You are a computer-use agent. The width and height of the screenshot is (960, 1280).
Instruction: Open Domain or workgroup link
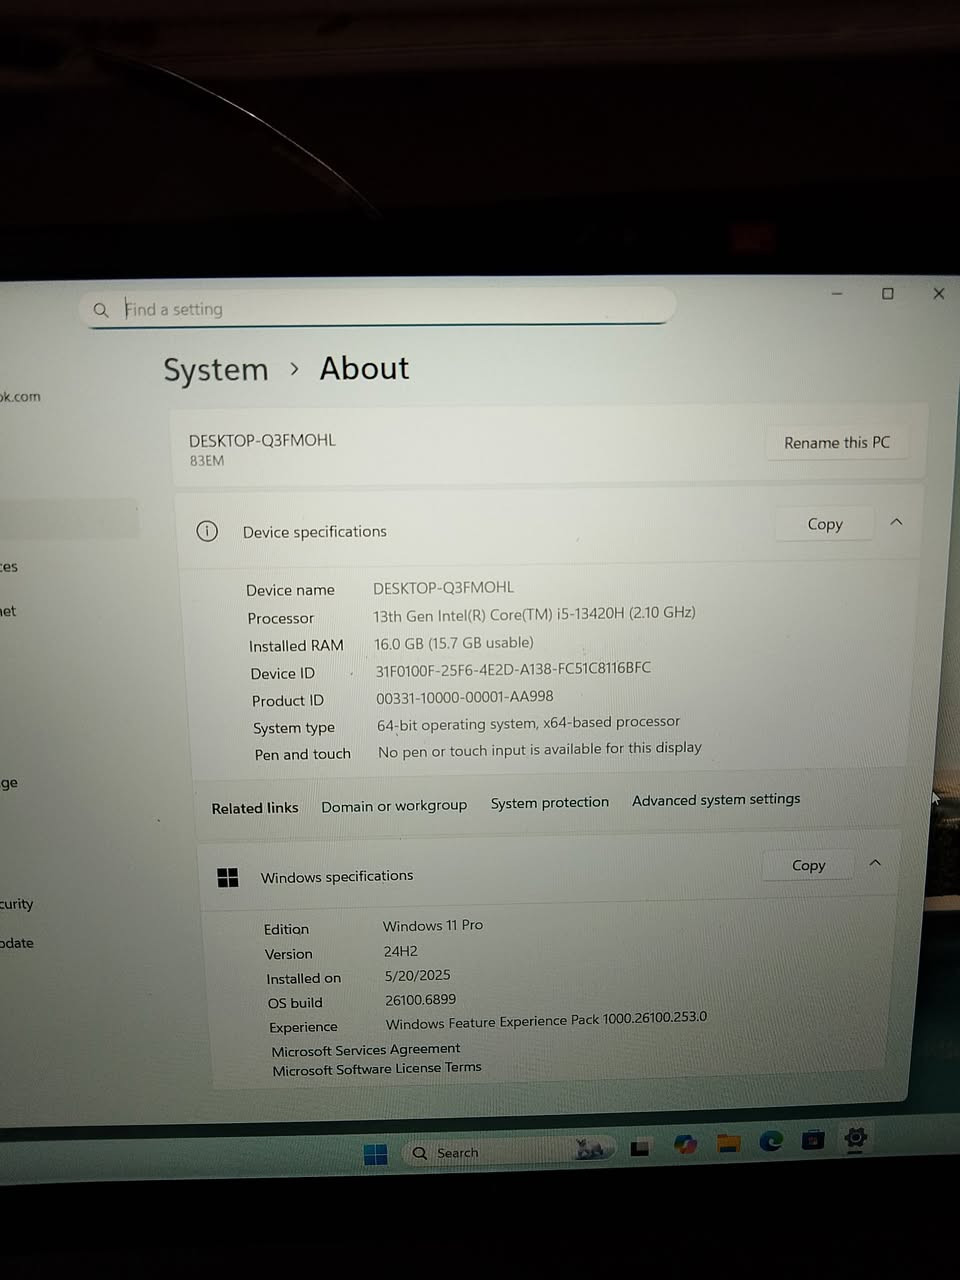coord(394,806)
